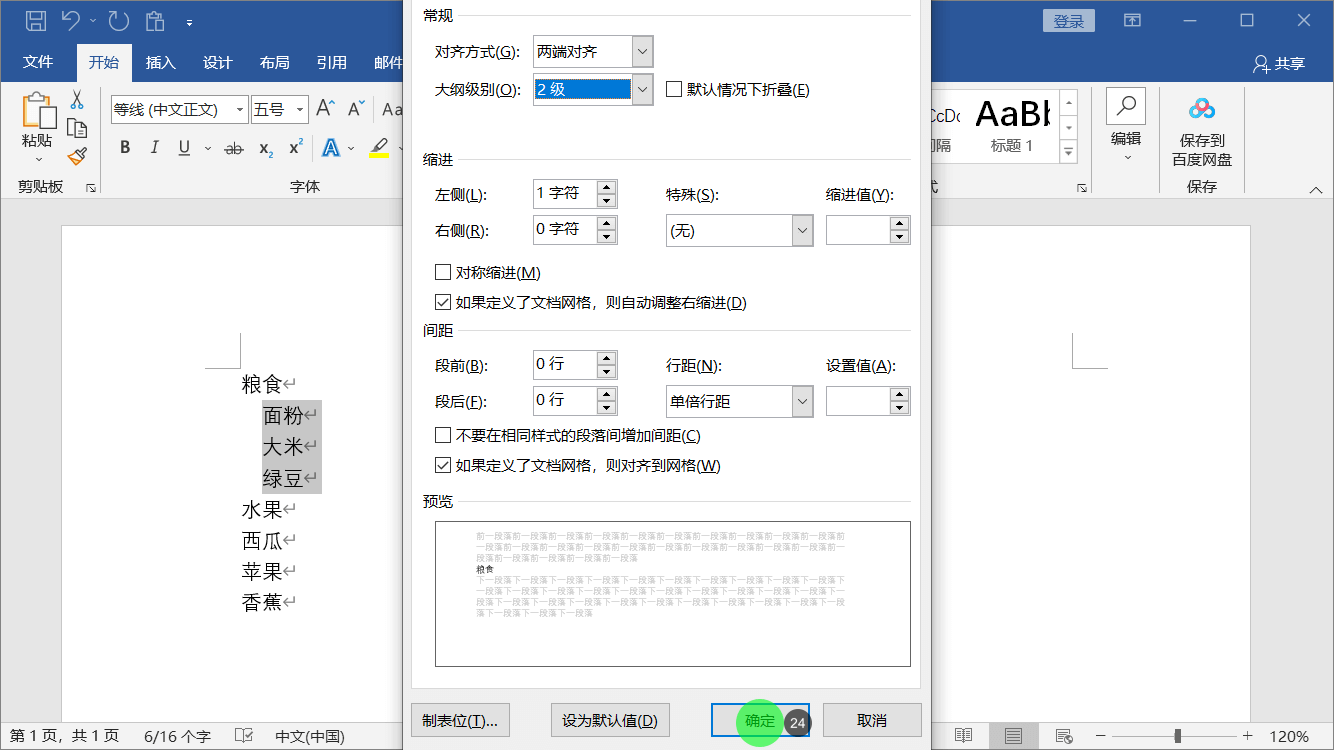1334x750 pixels.
Task: Switch to the 布局 tab
Action: pyautogui.click(x=274, y=62)
